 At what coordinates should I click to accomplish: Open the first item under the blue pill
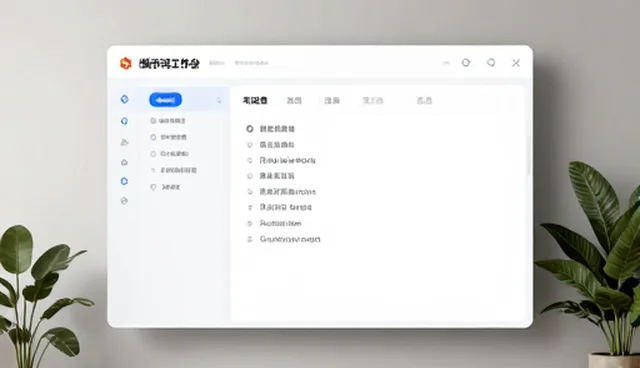coord(168,121)
